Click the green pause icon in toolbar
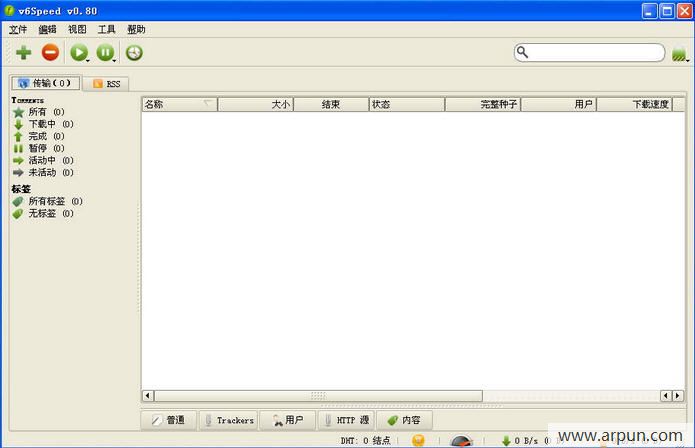This screenshot has width=695, height=448. (x=105, y=53)
